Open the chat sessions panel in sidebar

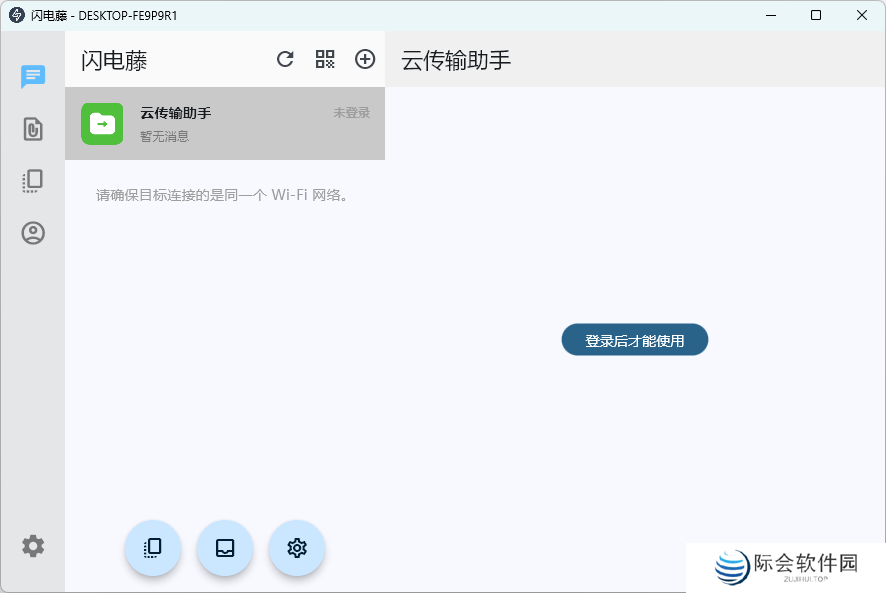(33, 76)
